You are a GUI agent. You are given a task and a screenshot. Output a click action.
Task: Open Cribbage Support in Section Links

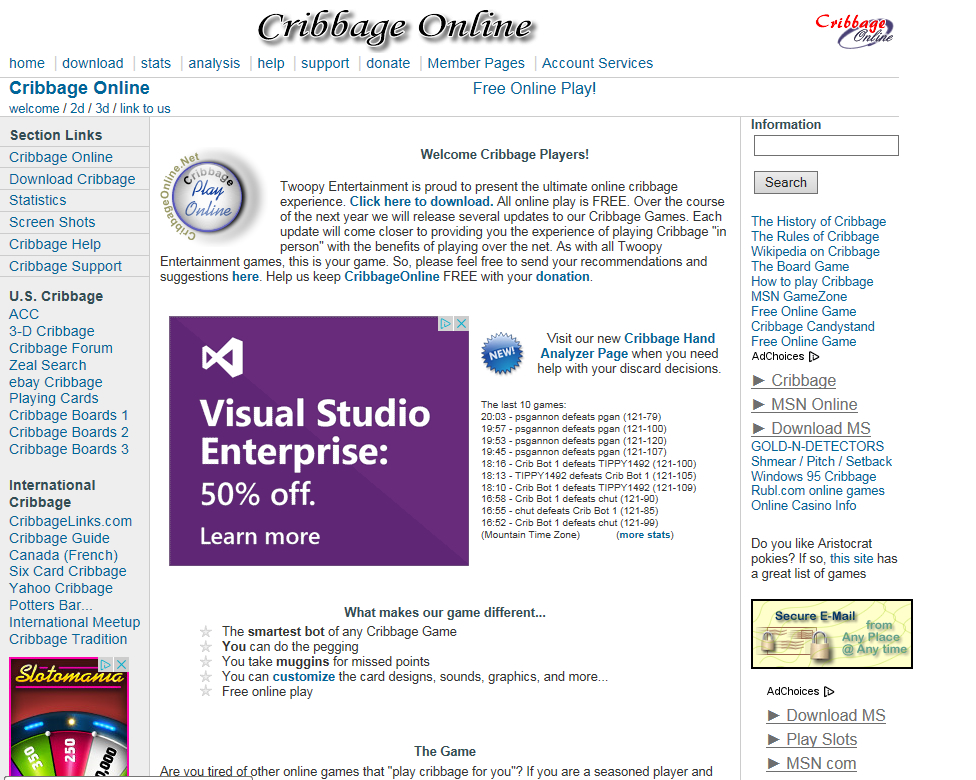click(65, 266)
